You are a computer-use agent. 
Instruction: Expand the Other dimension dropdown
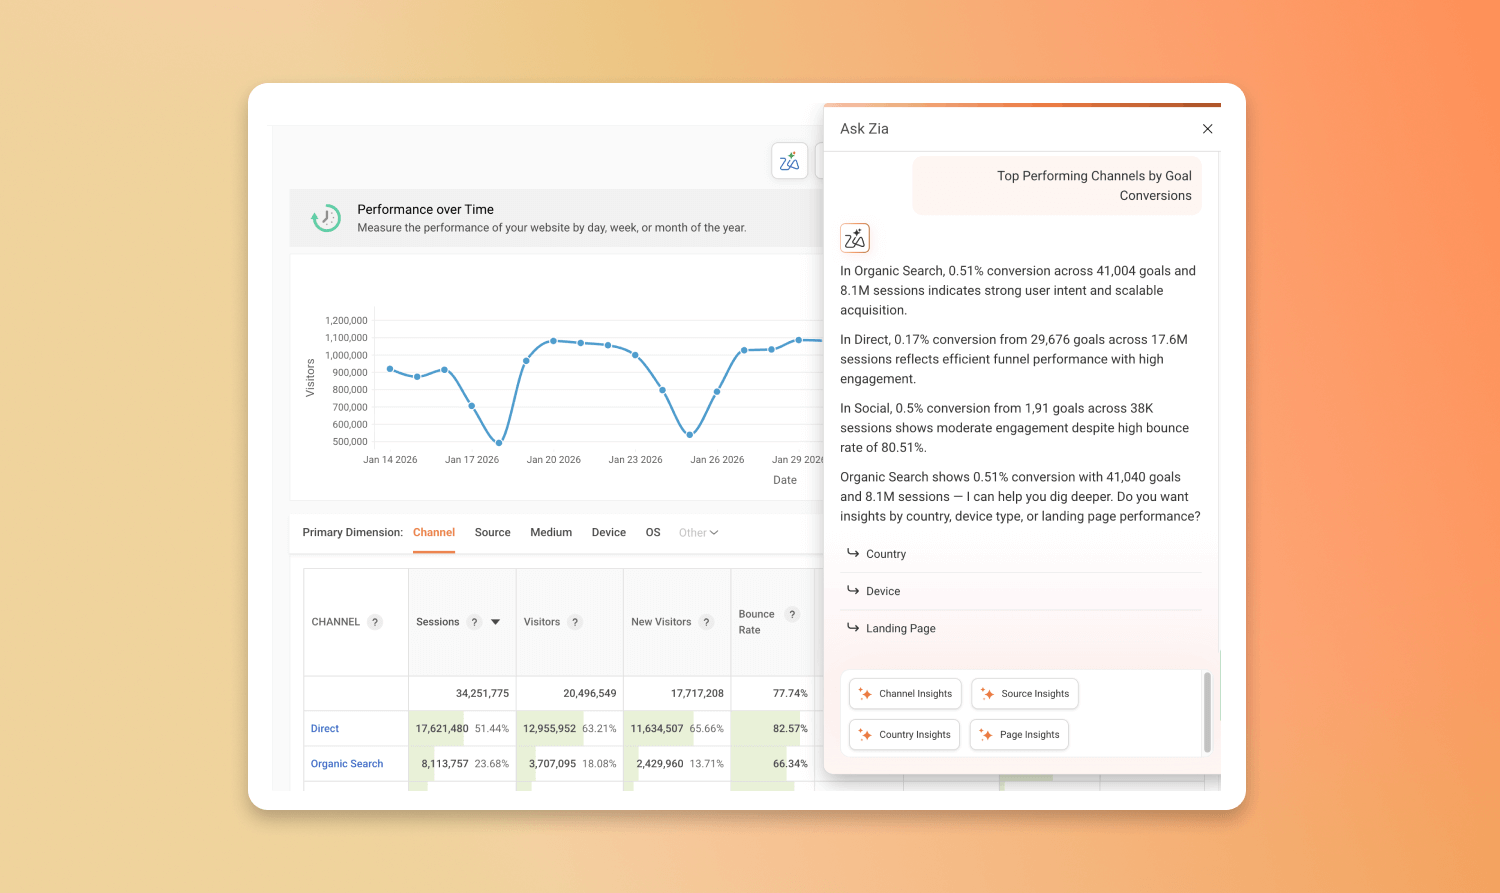pyautogui.click(x=698, y=533)
